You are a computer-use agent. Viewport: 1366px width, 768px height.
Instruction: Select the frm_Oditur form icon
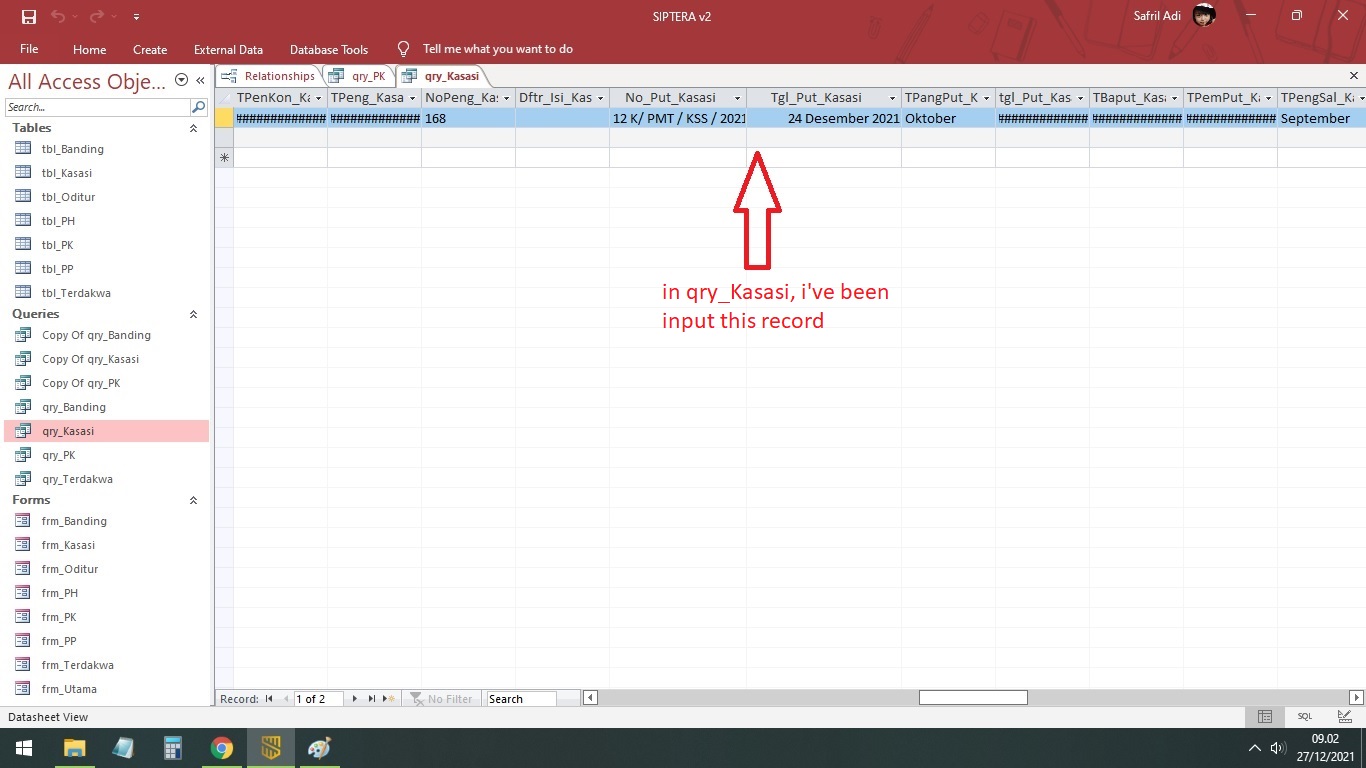(23, 569)
